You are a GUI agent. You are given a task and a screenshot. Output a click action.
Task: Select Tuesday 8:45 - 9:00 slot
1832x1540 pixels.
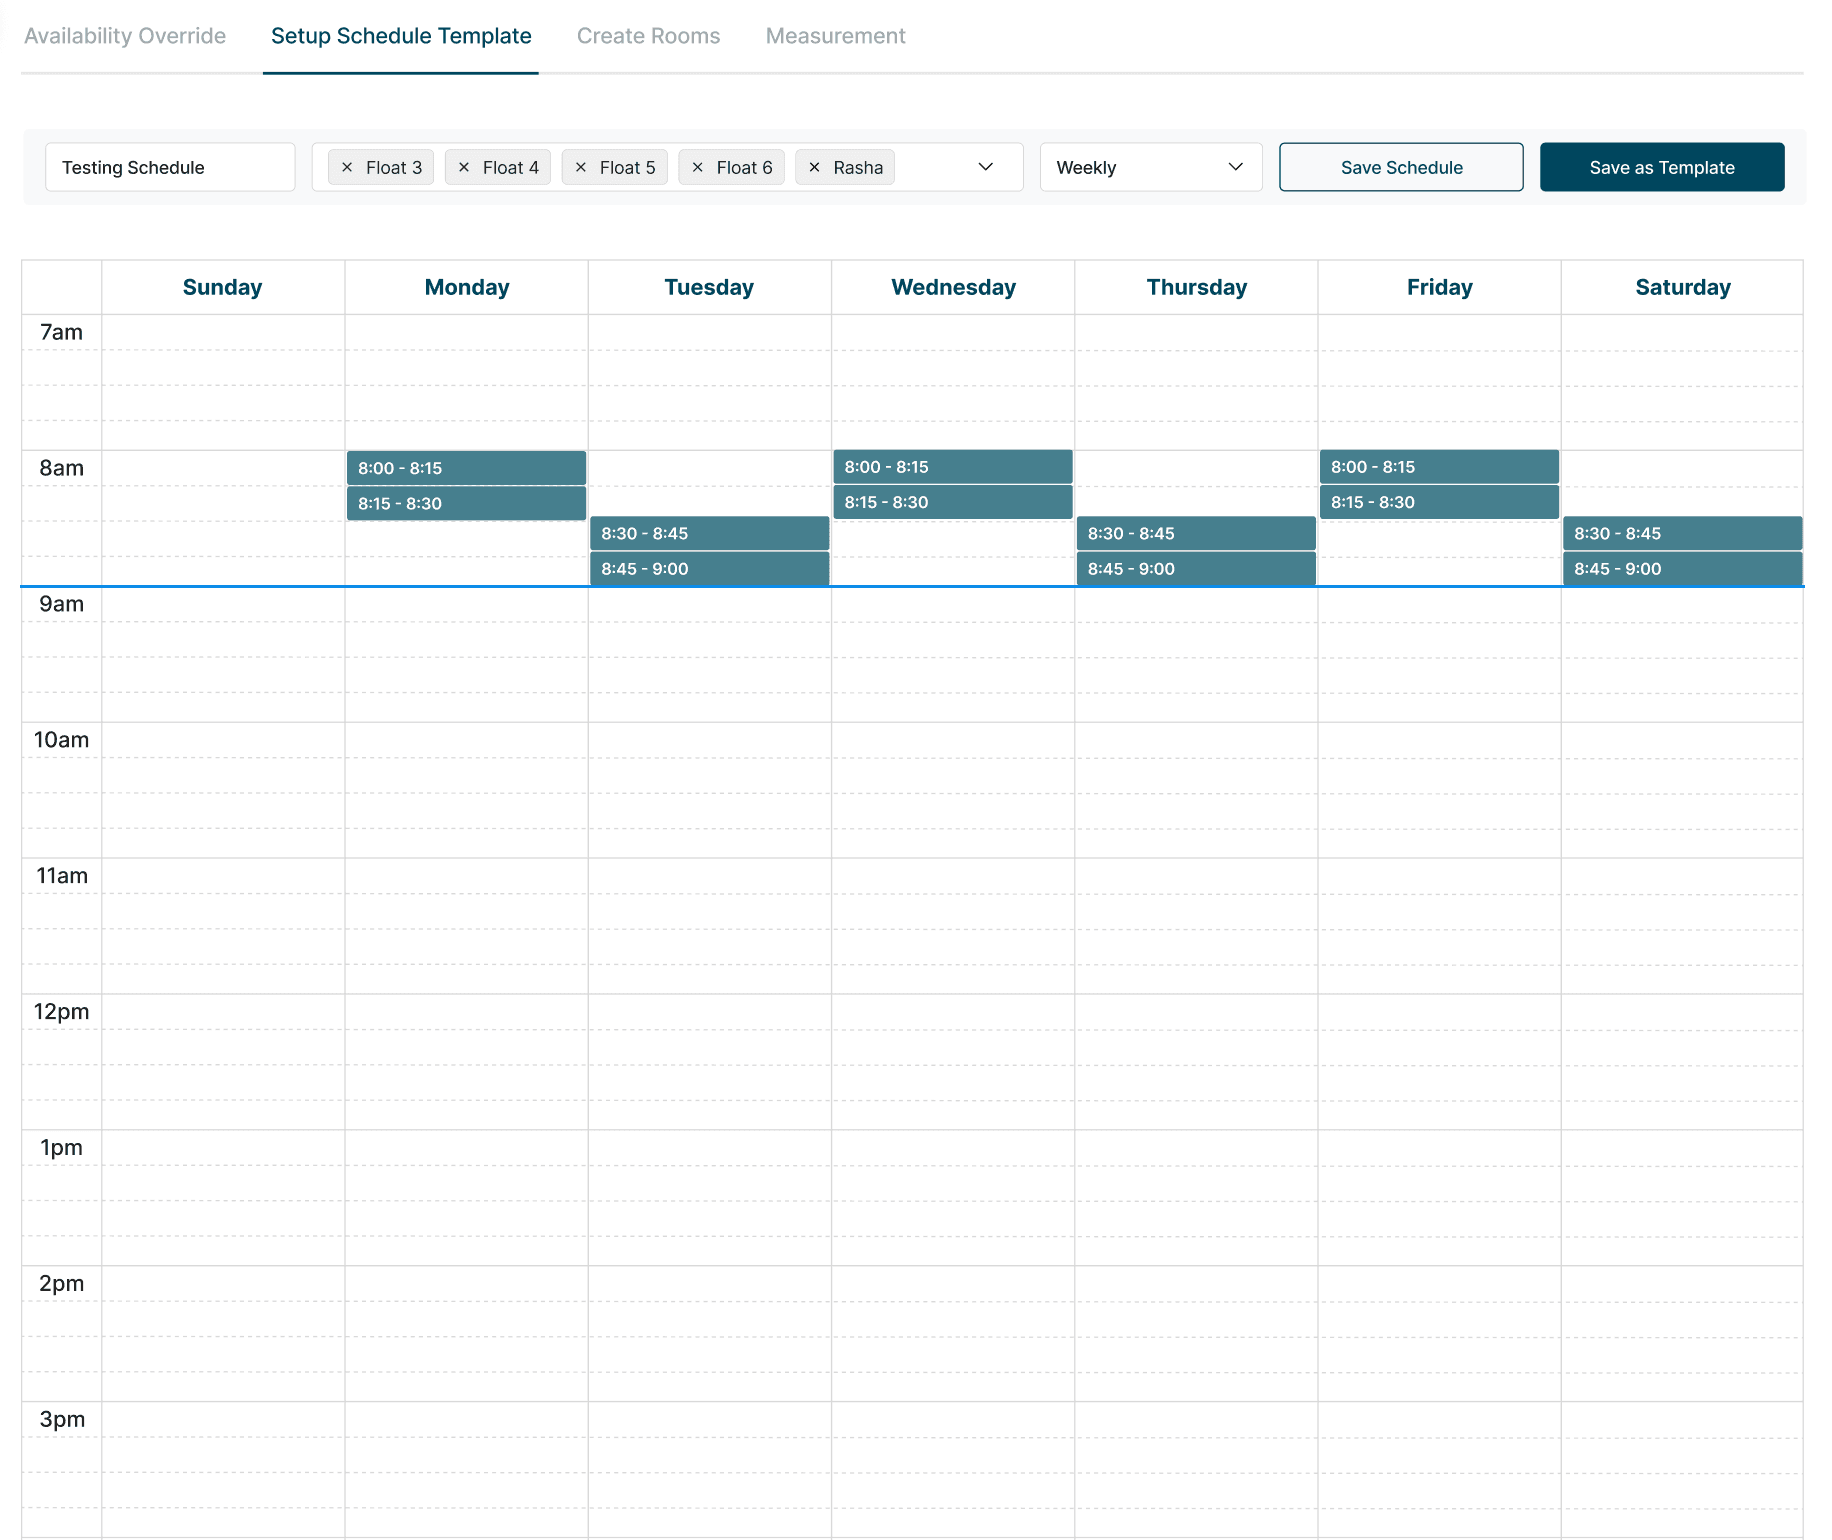point(709,569)
